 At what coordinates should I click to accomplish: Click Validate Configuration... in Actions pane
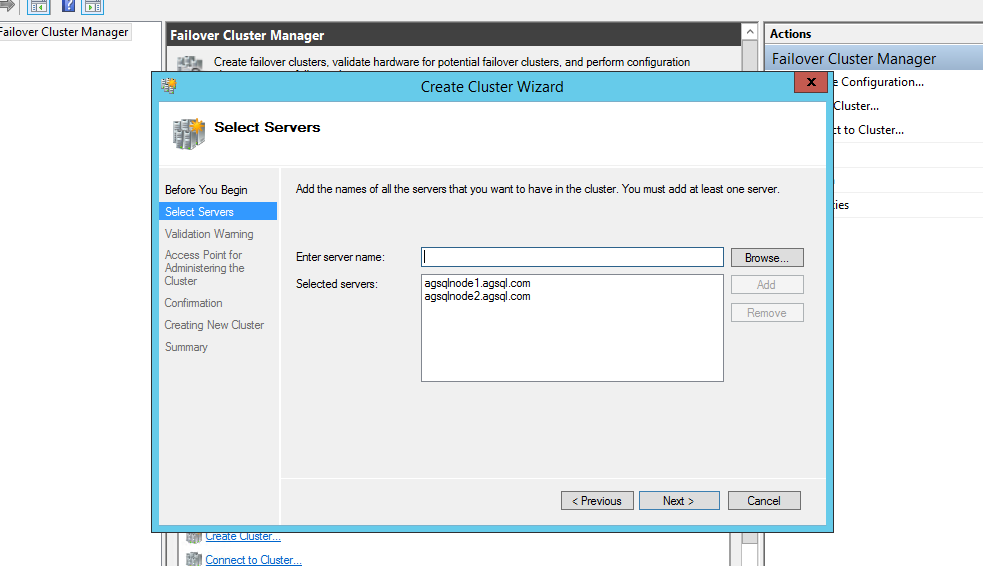tap(878, 82)
